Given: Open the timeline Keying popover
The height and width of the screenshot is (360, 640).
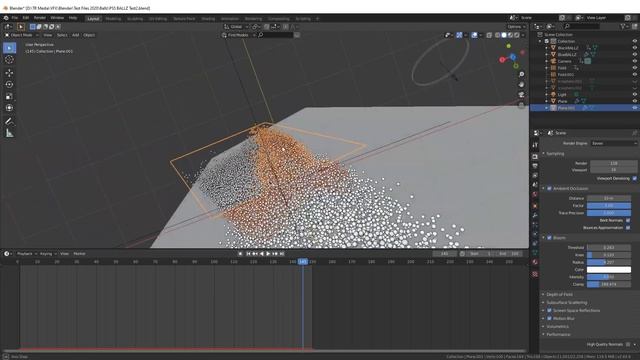Looking at the screenshot, I should tap(48, 254).
